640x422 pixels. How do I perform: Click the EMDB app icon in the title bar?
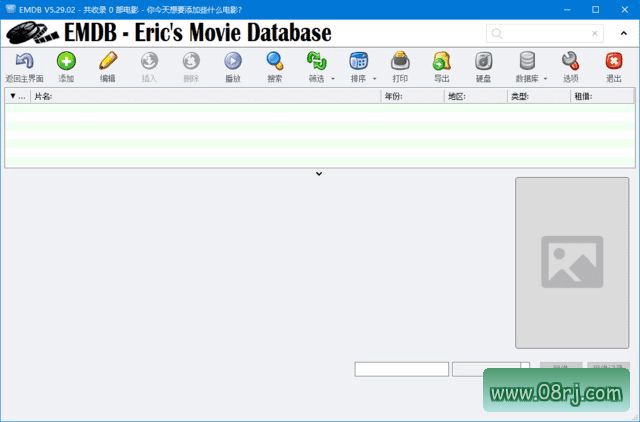(11, 9)
